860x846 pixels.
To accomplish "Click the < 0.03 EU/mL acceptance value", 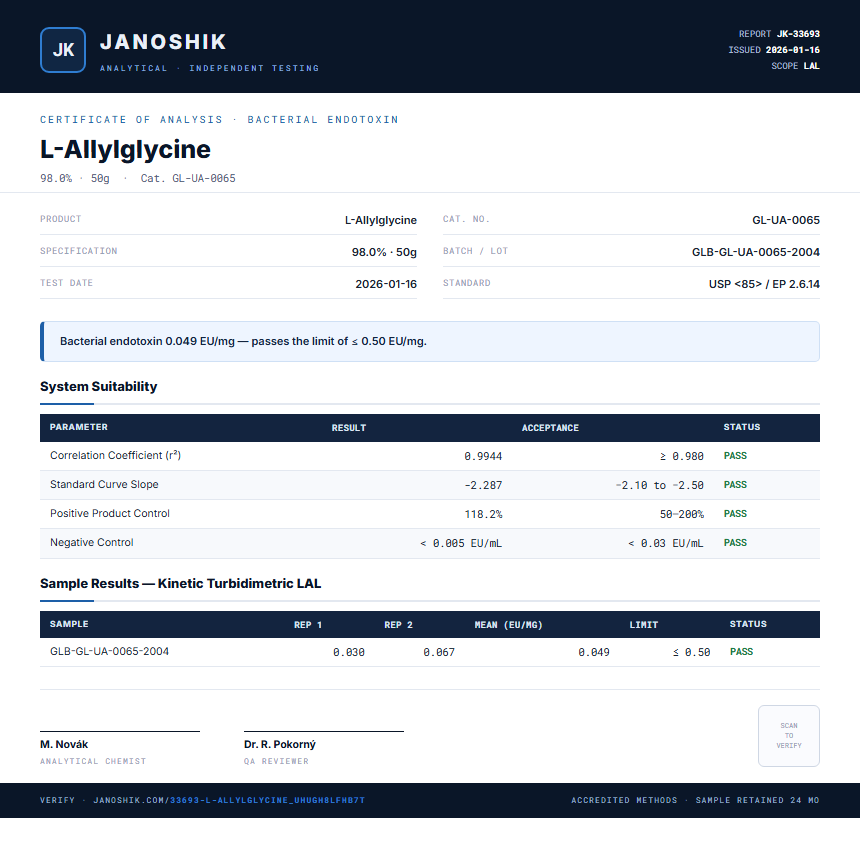I will (x=665, y=544).
